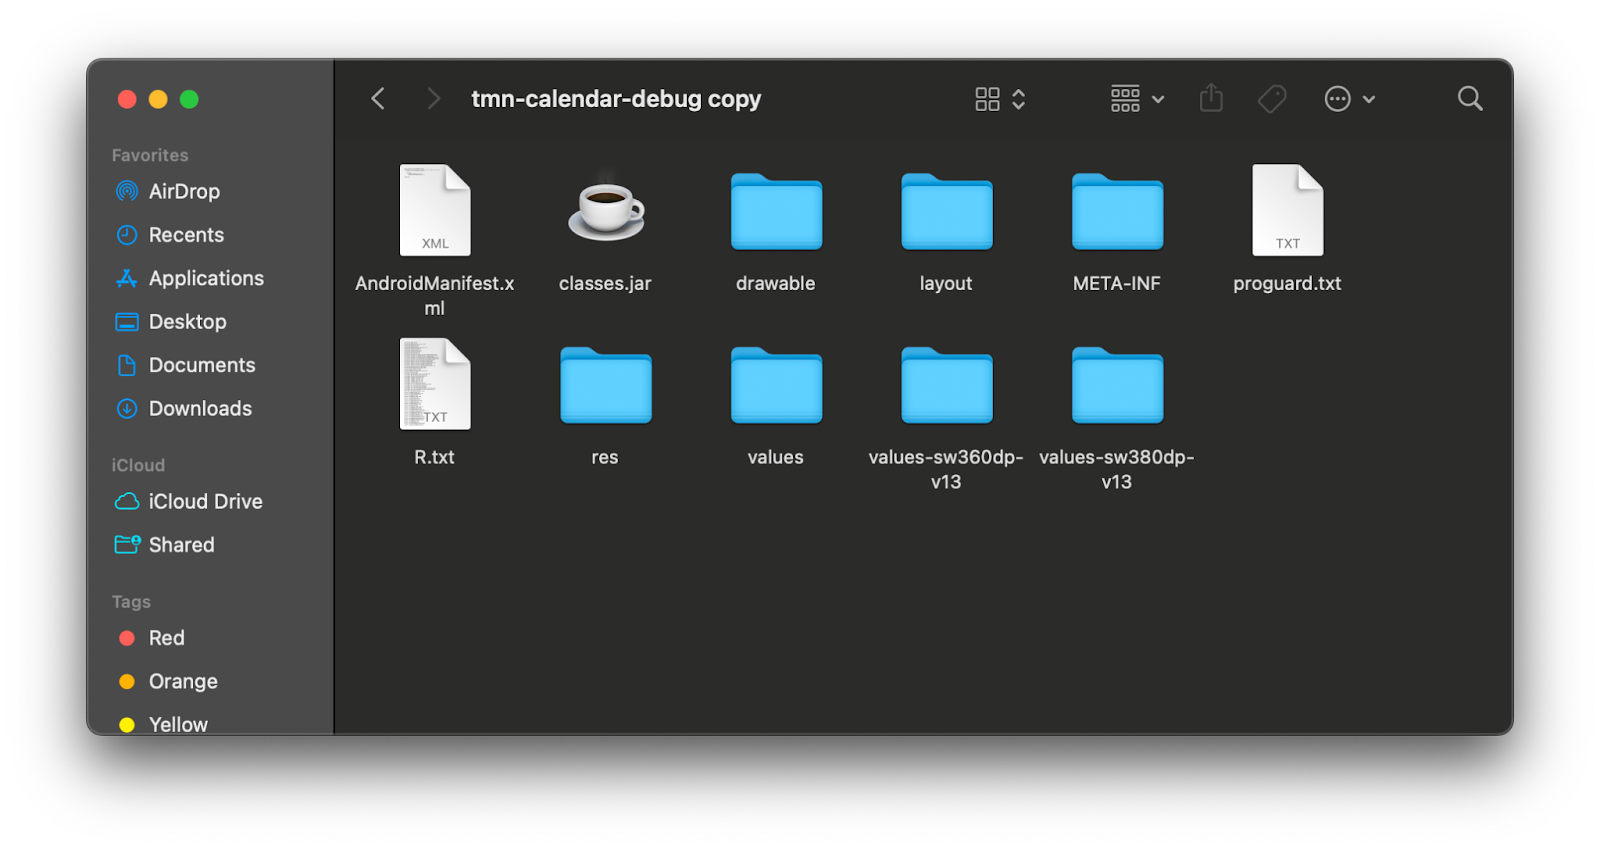Viewport: 1600px width, 850px height.
Task: Open the group-by options dropdown
Action: pos(1137,99)
